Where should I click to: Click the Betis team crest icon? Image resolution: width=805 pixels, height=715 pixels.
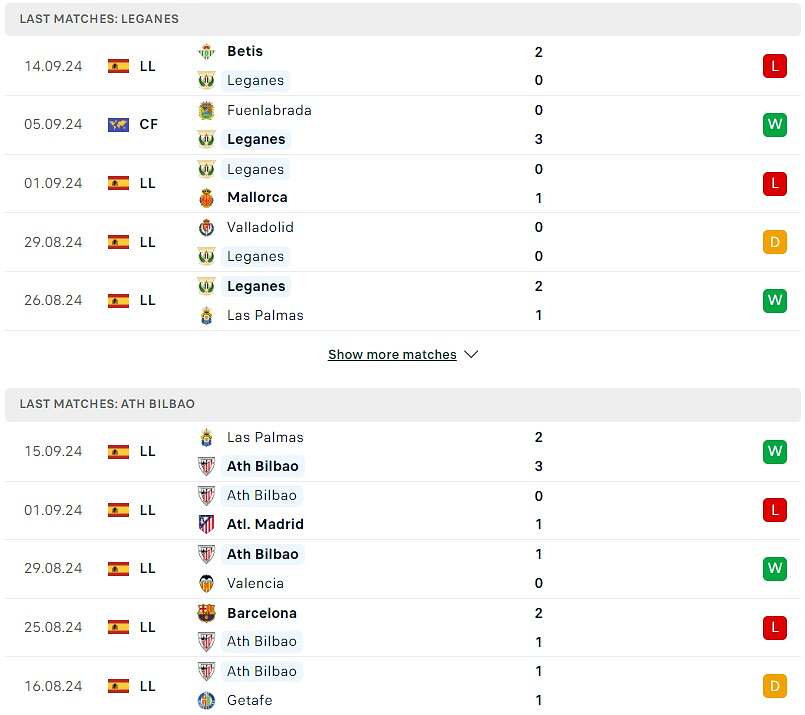pyautogui.click(x=207, y=51)
